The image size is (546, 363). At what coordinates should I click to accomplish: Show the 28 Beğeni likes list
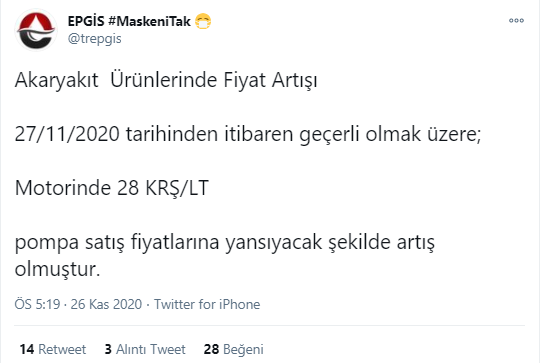pos(234,349)
